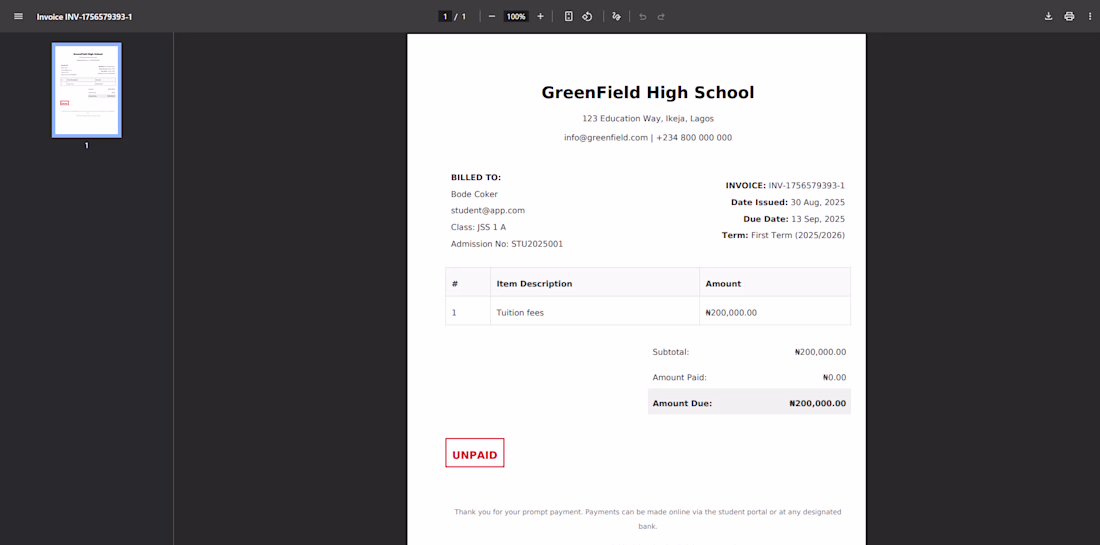Click the address 123 Education Way text

pos(648,119)
